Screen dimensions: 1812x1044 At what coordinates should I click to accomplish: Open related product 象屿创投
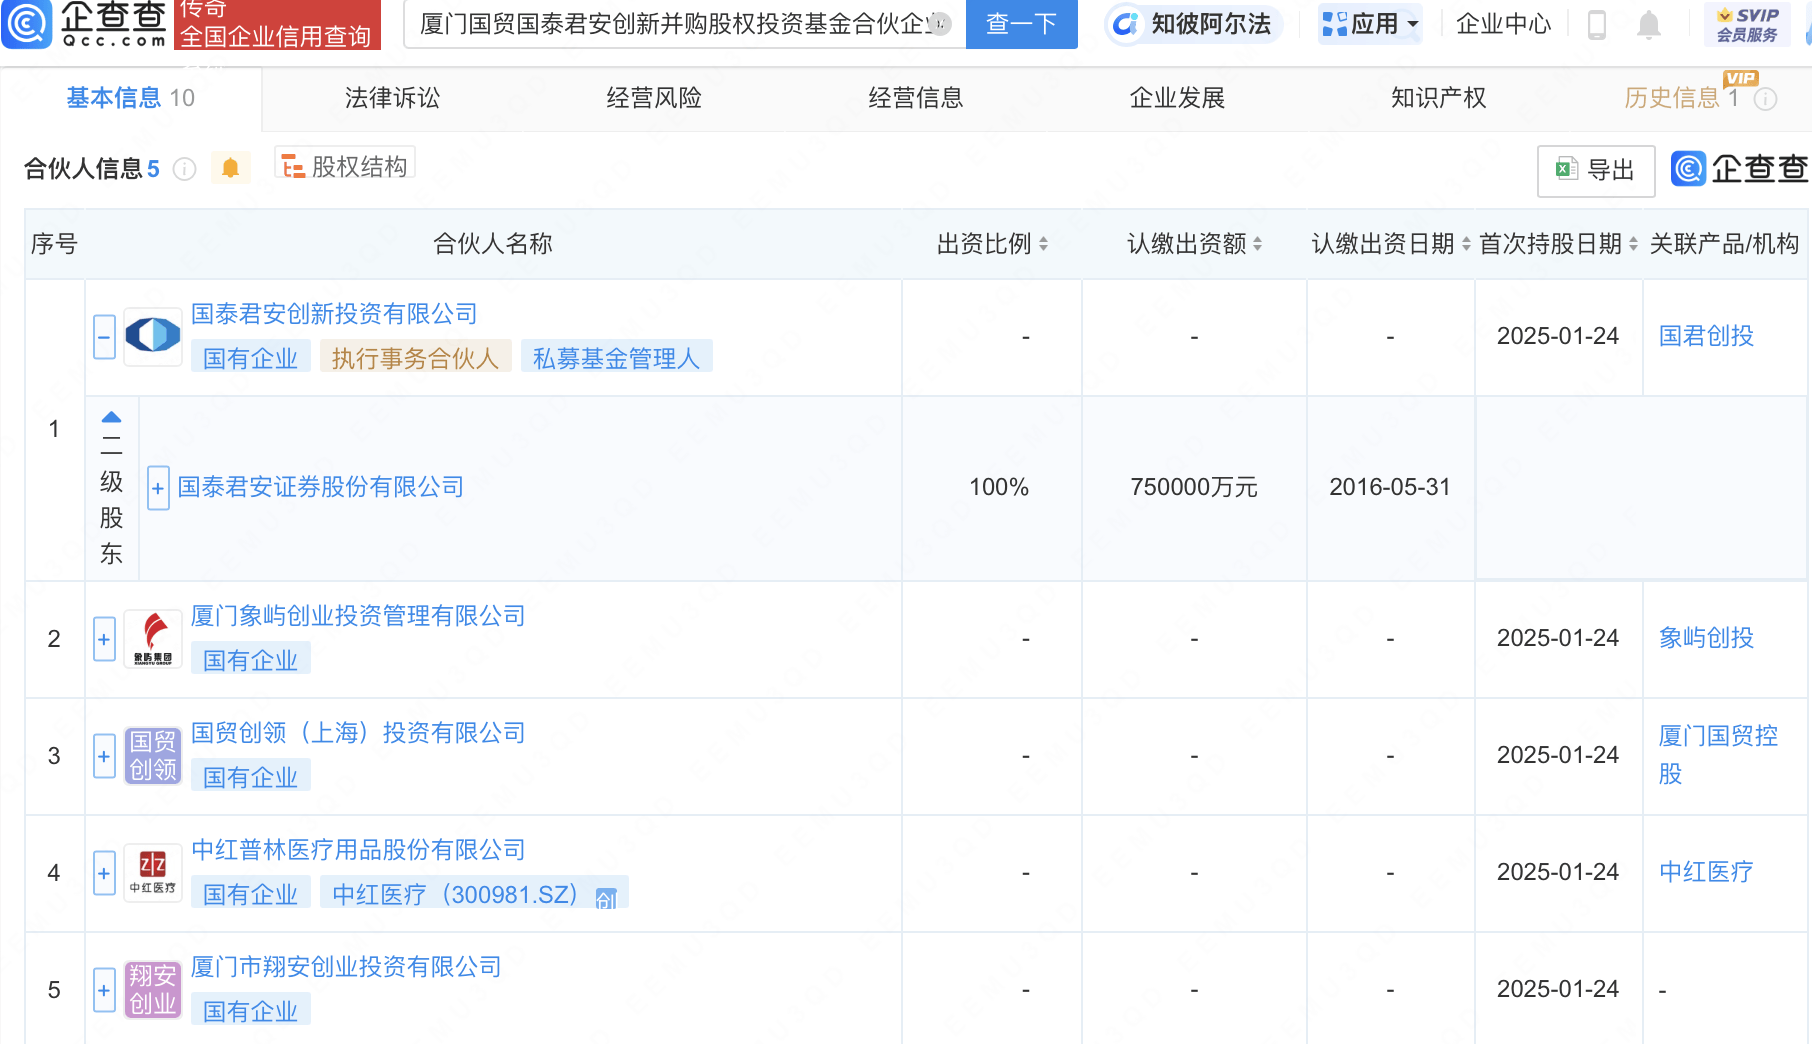click(1706, 638)
